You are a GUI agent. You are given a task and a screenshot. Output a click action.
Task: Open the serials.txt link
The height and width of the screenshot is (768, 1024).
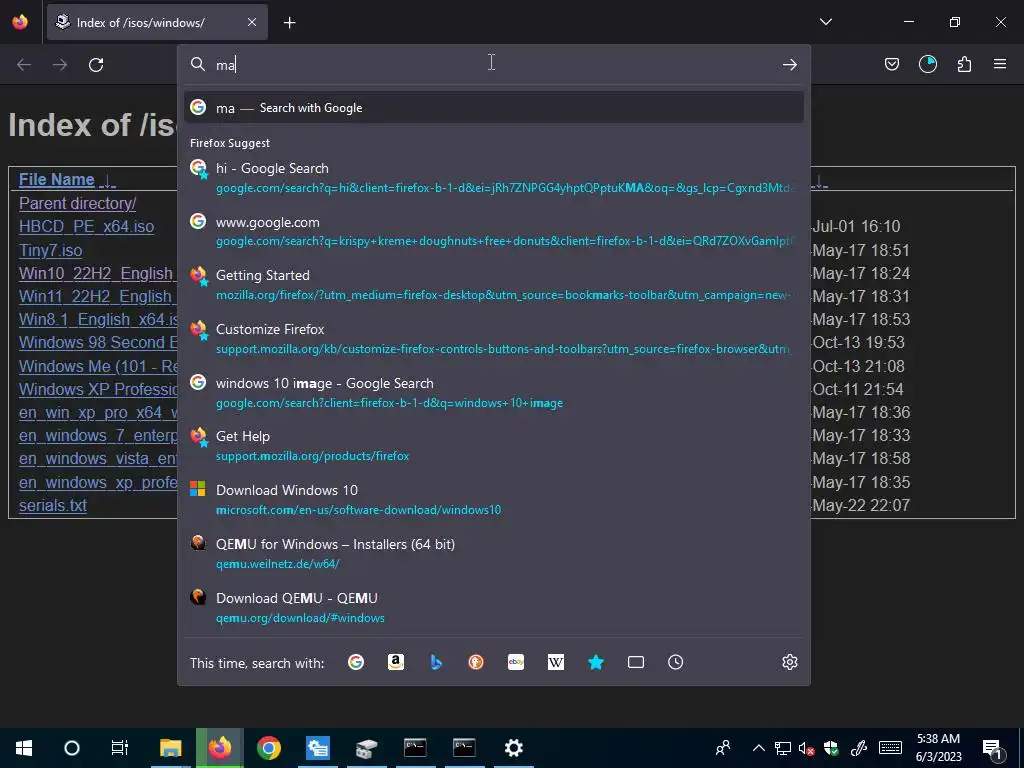(x=53, y=505)
